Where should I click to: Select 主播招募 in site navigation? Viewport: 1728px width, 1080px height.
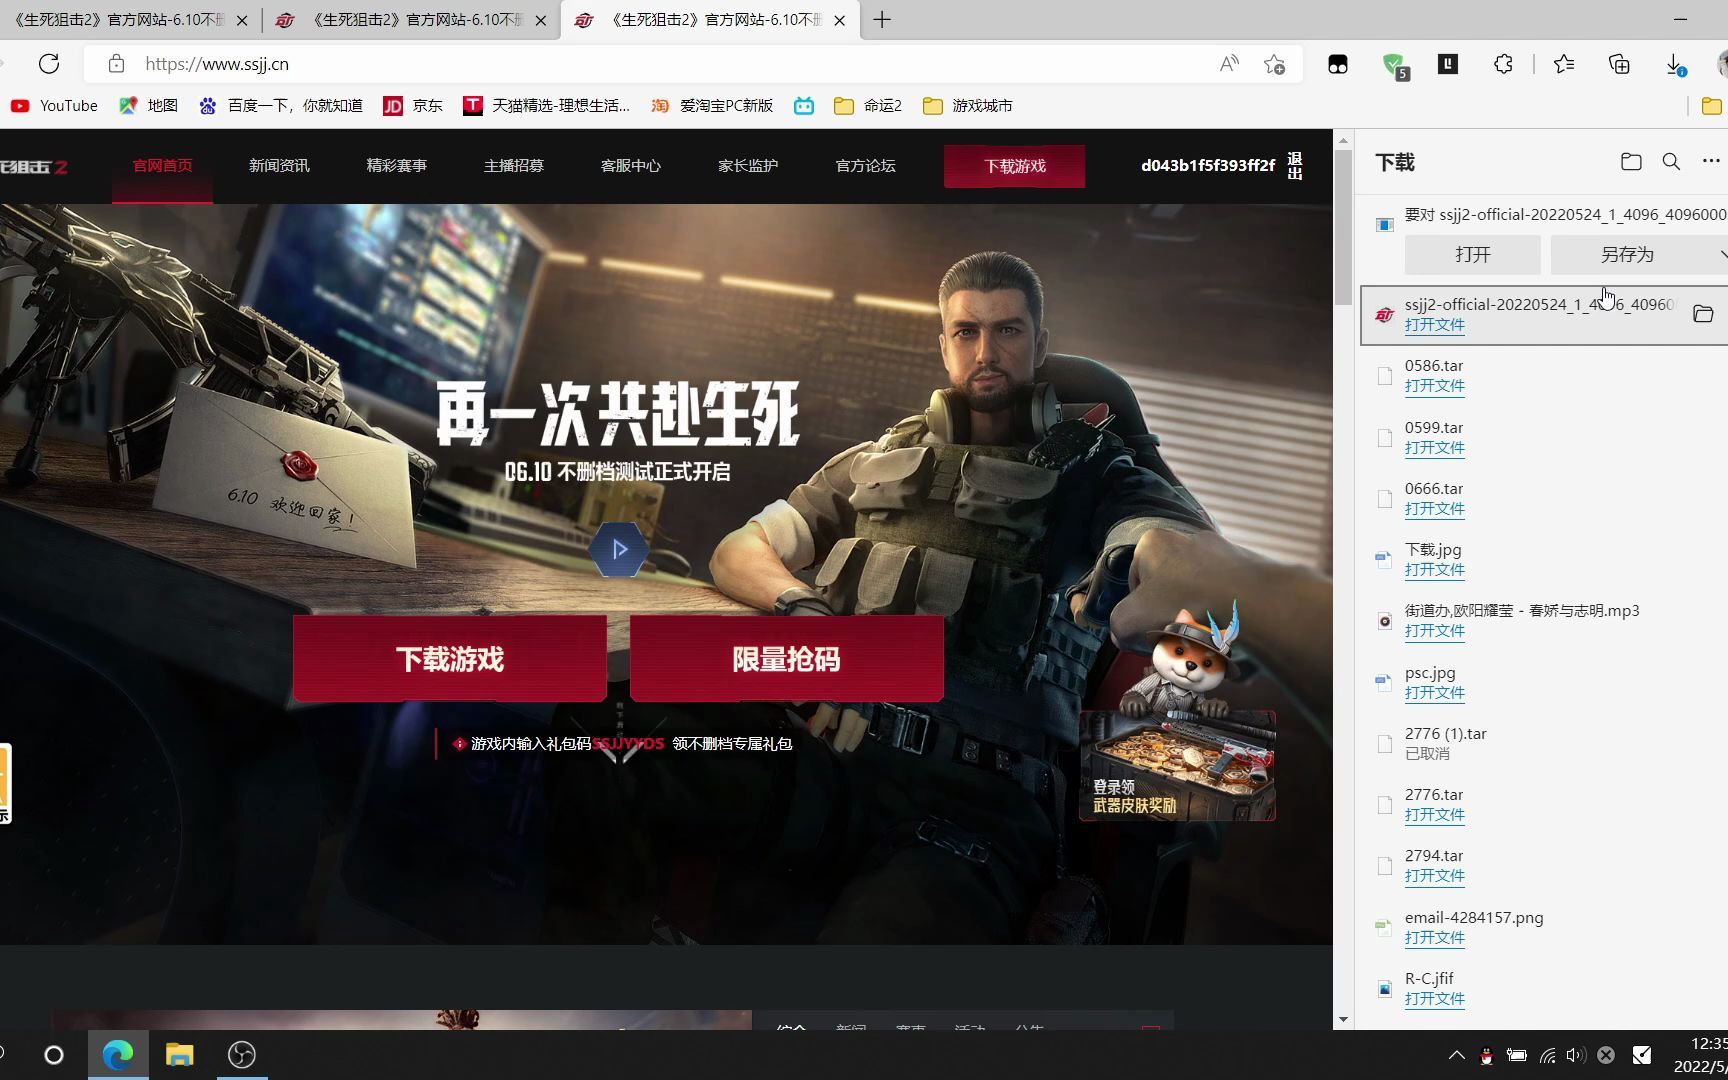pyautogui.click(x=513, y=165)
